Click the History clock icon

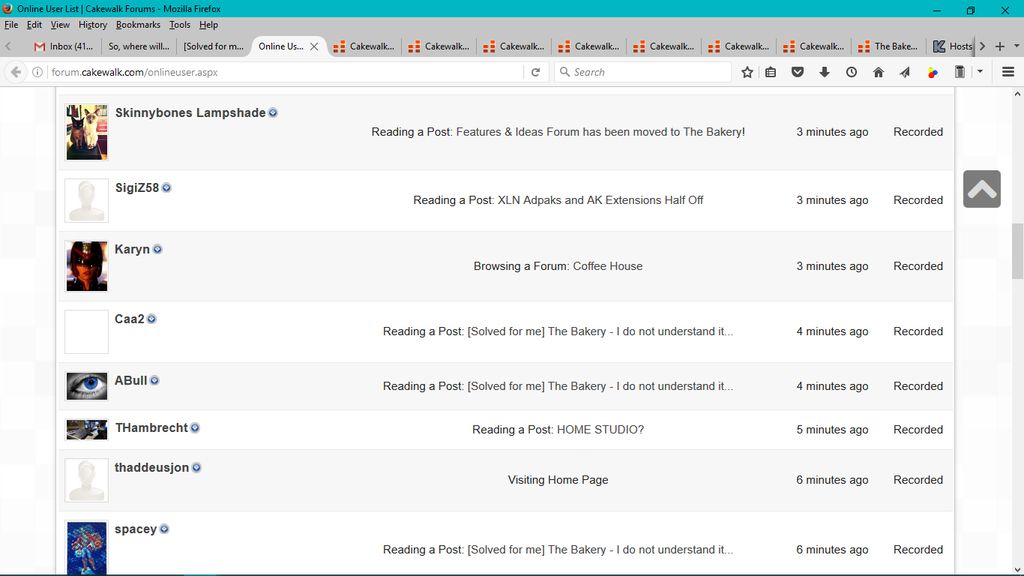(x=851, y=72)
